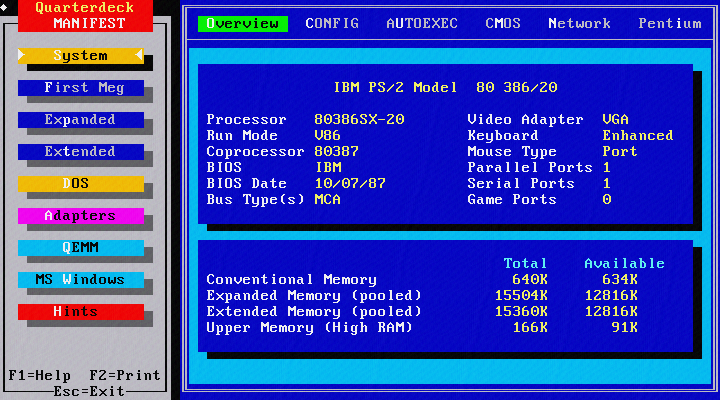Switch to the Overview tab
This screenshot has width=720, height=400.
pos(243,24)
